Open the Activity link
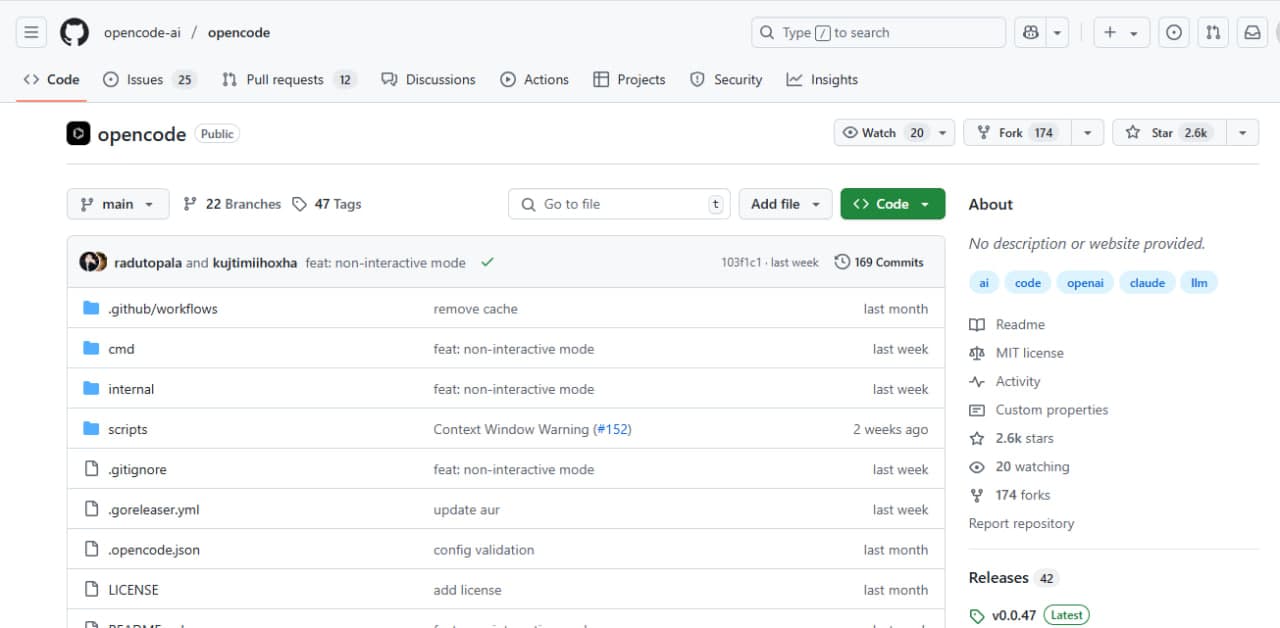 point(1005,382)
